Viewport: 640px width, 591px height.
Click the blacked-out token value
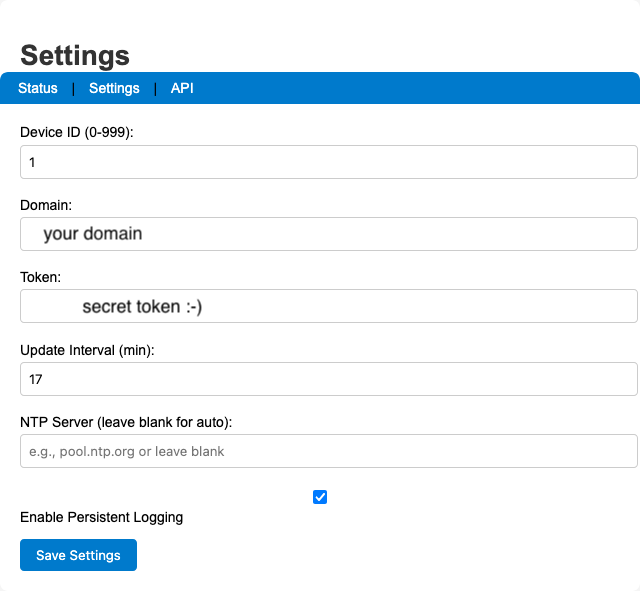[x=166, y=307]
